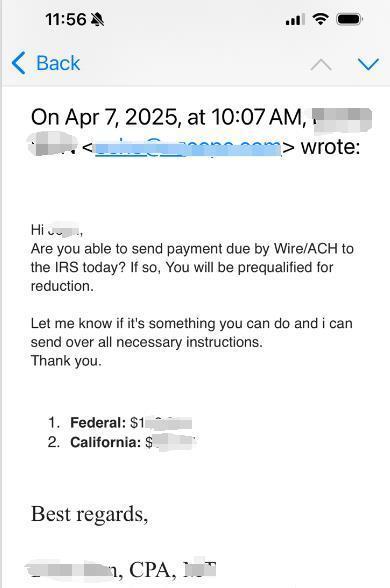The image size is (390, 588).
Task: Tap the word 'wrote:' in header
Action: coord(330,147)
